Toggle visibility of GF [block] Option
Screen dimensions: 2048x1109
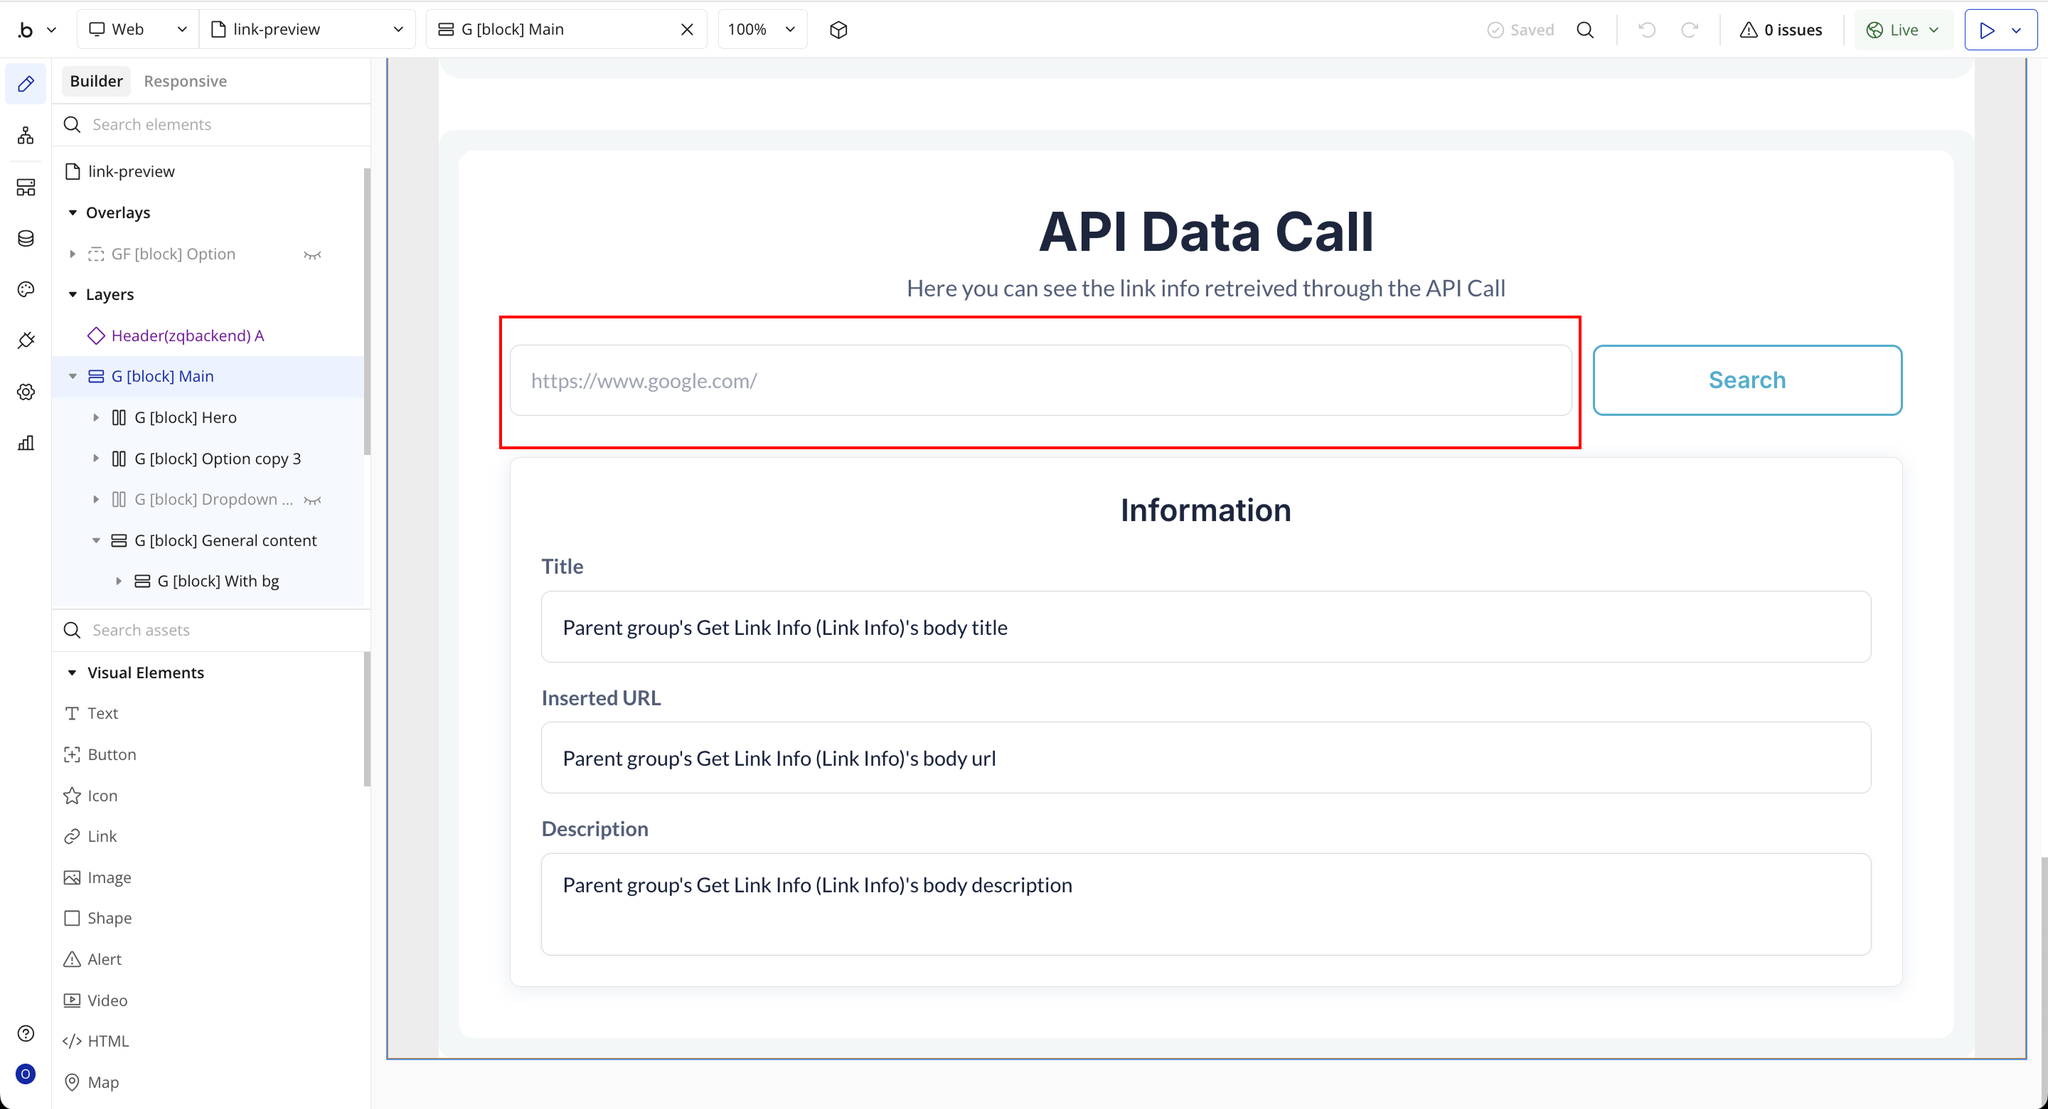click(x=312, y=255)
